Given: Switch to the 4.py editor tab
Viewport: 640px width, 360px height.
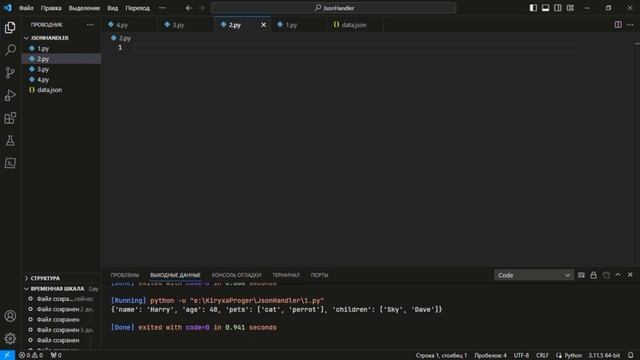Looking at the screenshot, I should pyautogui.click(x=129, y=25).
